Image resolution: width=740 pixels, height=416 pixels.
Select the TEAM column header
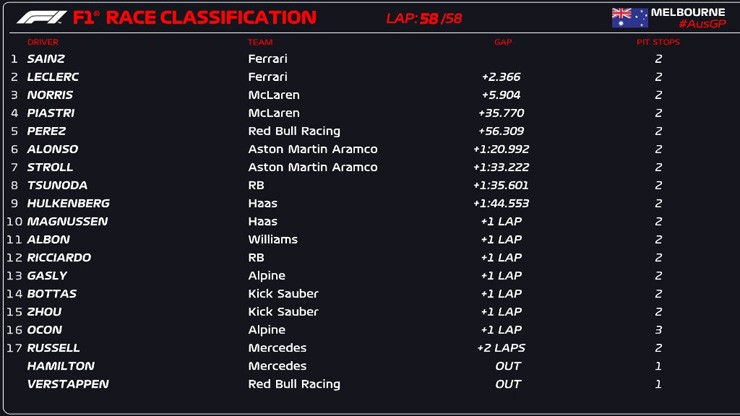pos(260,42)
